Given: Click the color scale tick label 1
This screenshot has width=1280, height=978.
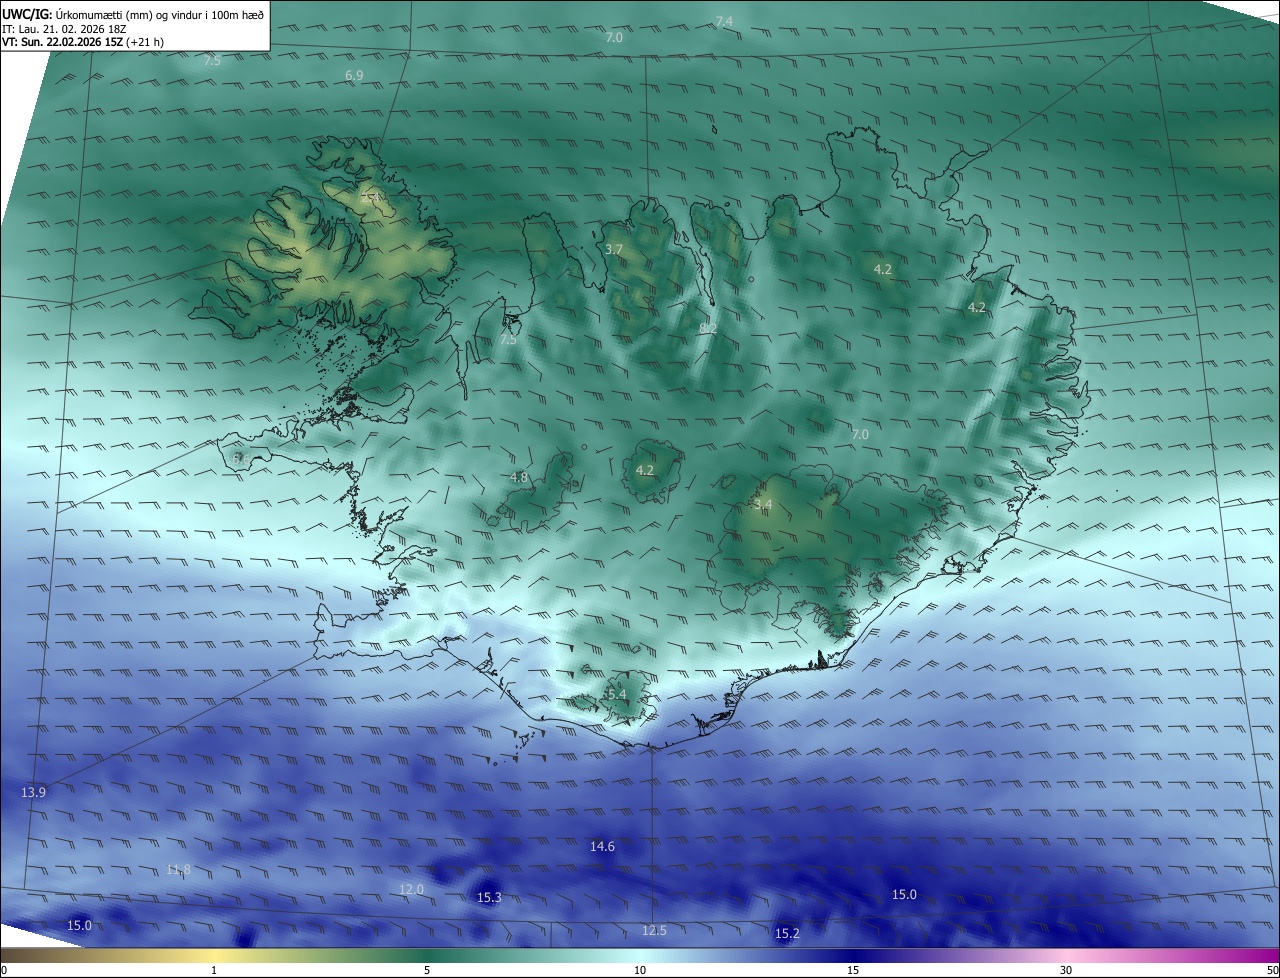Looking at the screenshot, I should 214,971.
